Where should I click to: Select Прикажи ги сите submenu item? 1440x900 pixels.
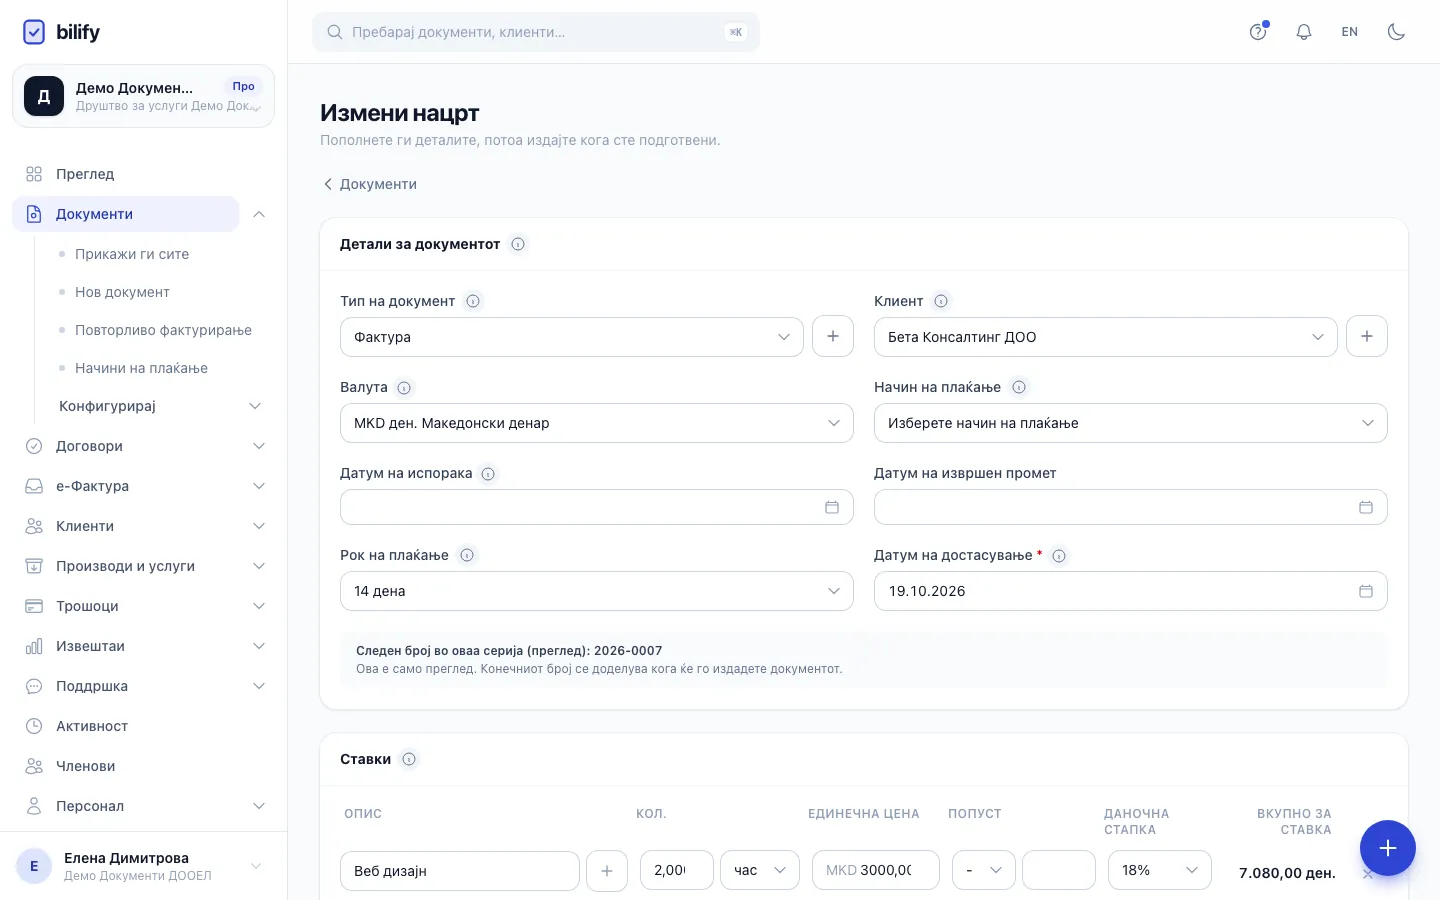132,254
